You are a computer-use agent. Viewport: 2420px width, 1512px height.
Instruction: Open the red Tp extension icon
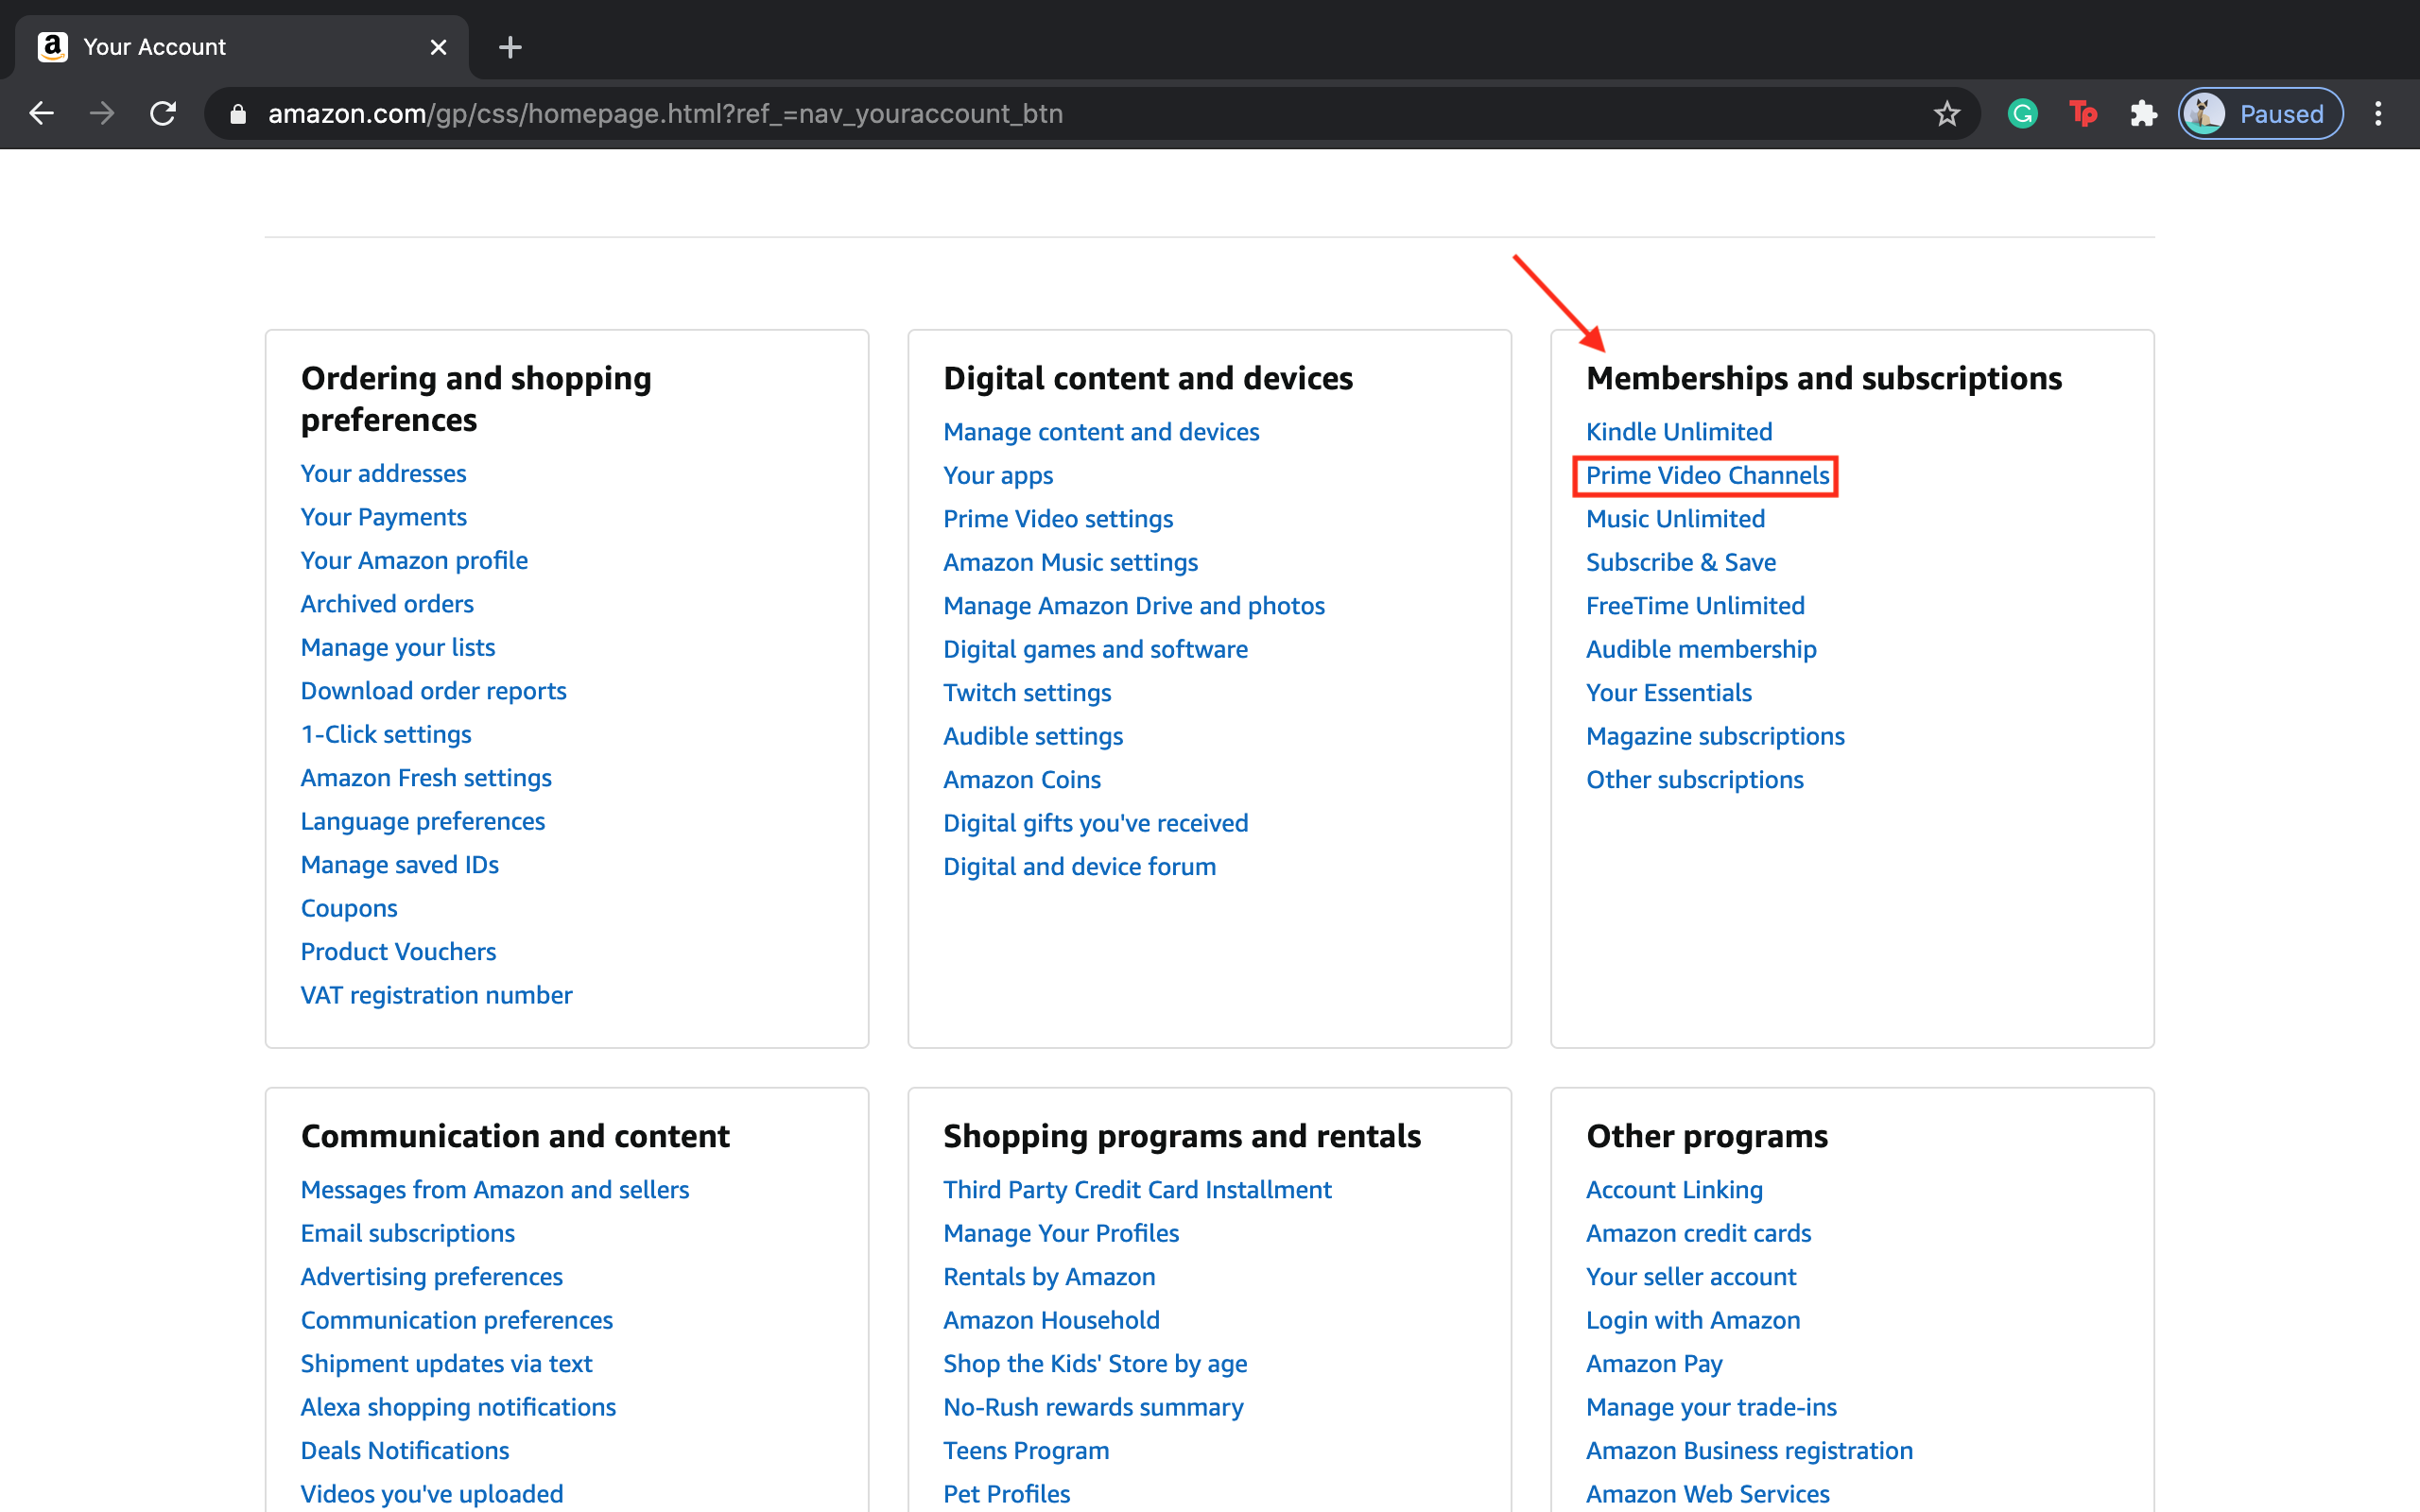[x=2083, y=113]
